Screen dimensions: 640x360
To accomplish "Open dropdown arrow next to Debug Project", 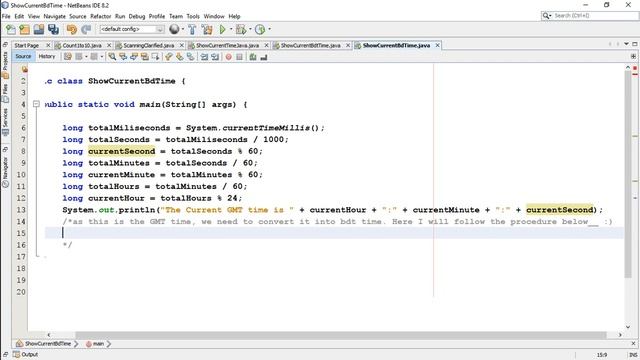I will pyautogui.click(x=250, y=29).
